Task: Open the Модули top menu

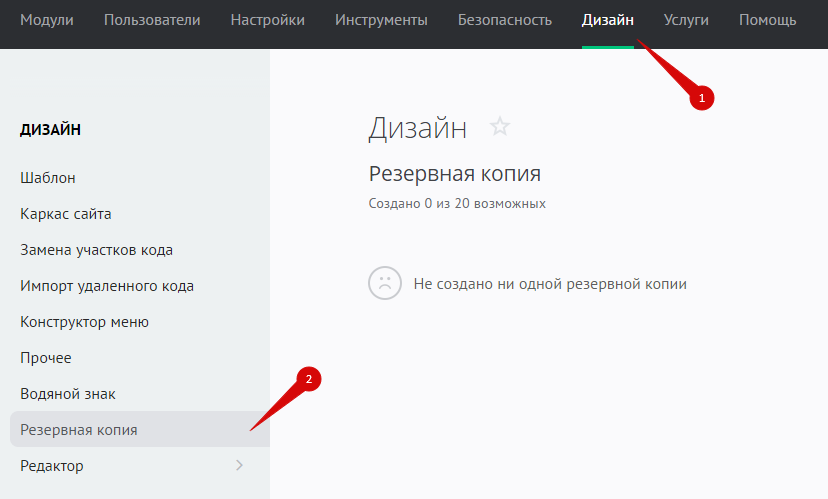Action: pyautogui.click(x=47, y=20)
